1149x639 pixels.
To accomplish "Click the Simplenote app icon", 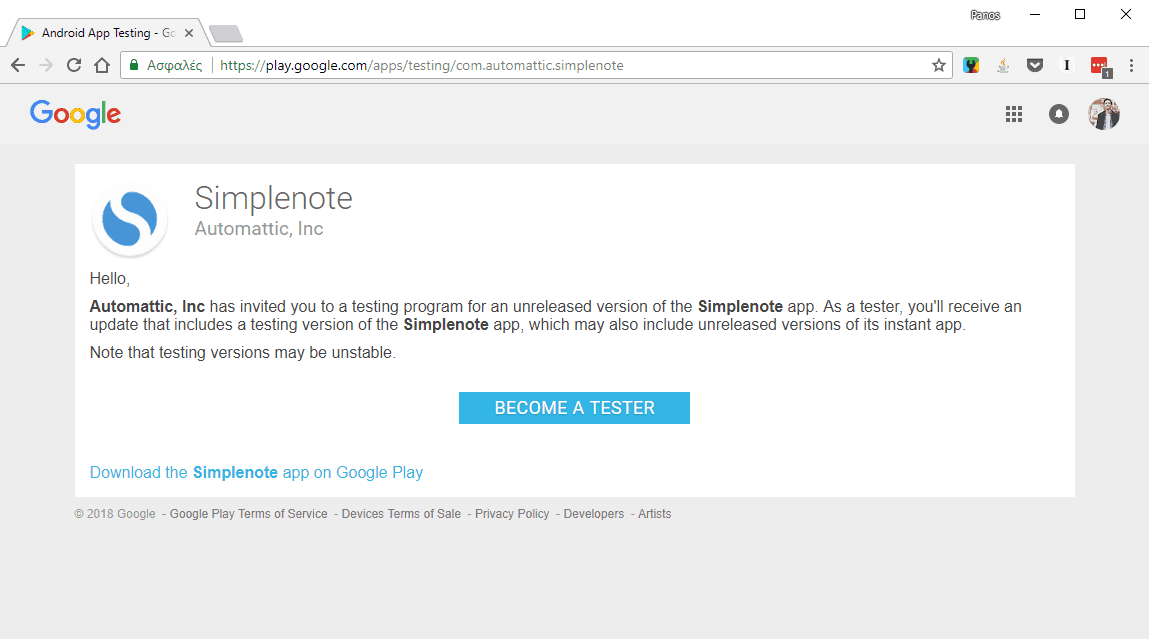I will point(130,219).
